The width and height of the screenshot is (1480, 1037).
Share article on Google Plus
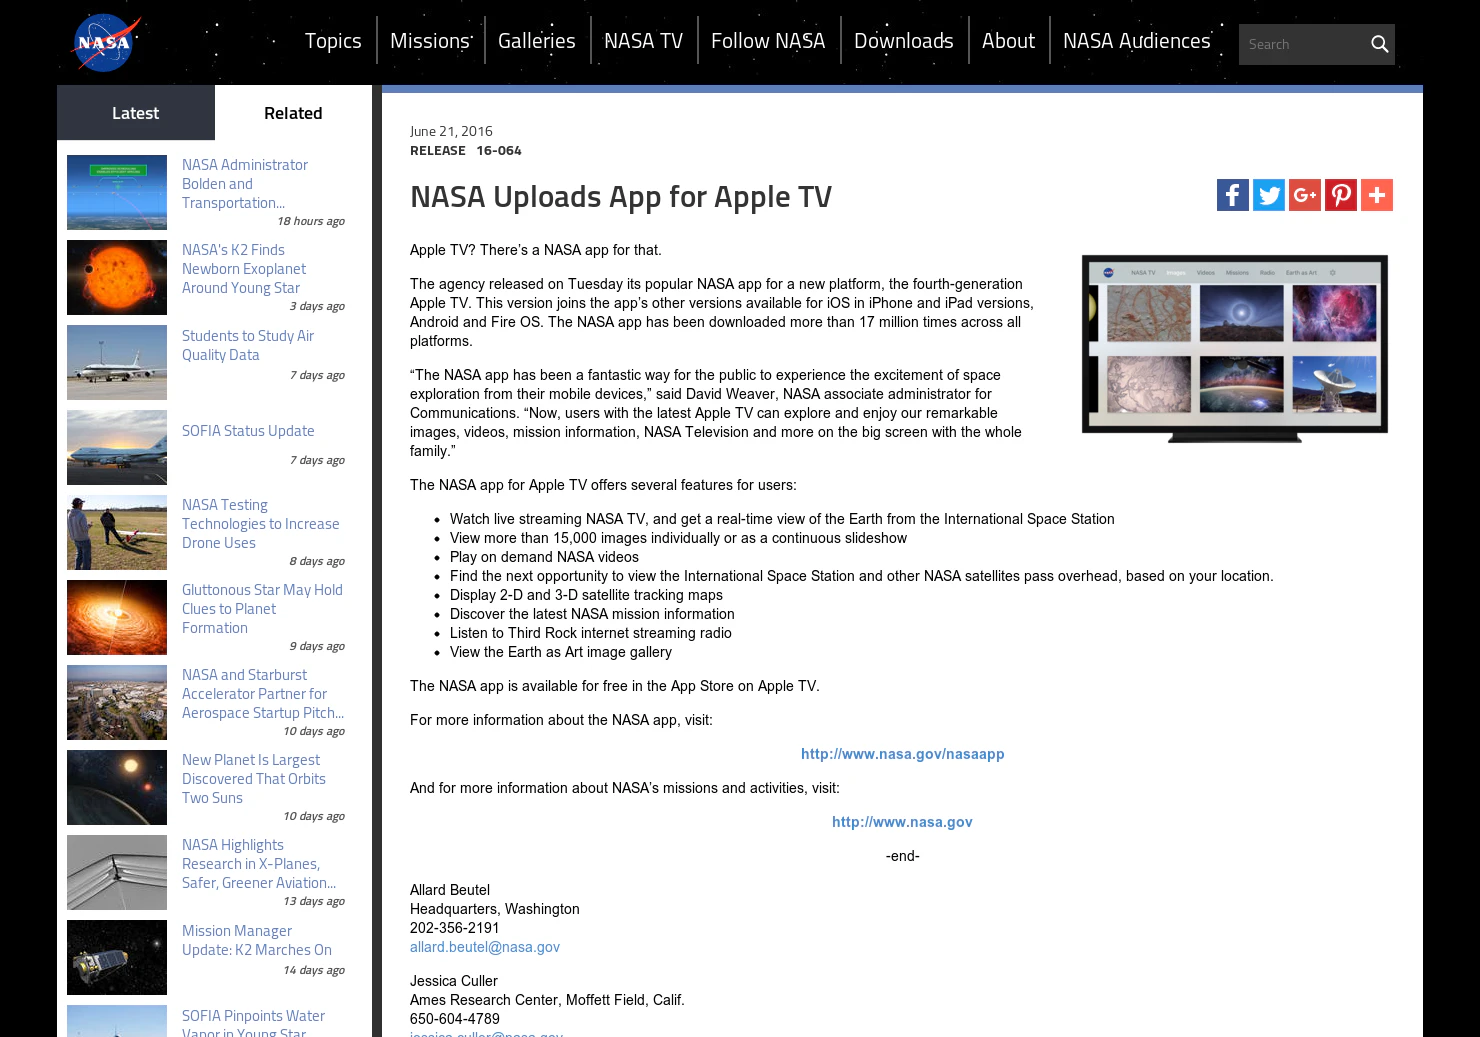tap(1305, 195)
